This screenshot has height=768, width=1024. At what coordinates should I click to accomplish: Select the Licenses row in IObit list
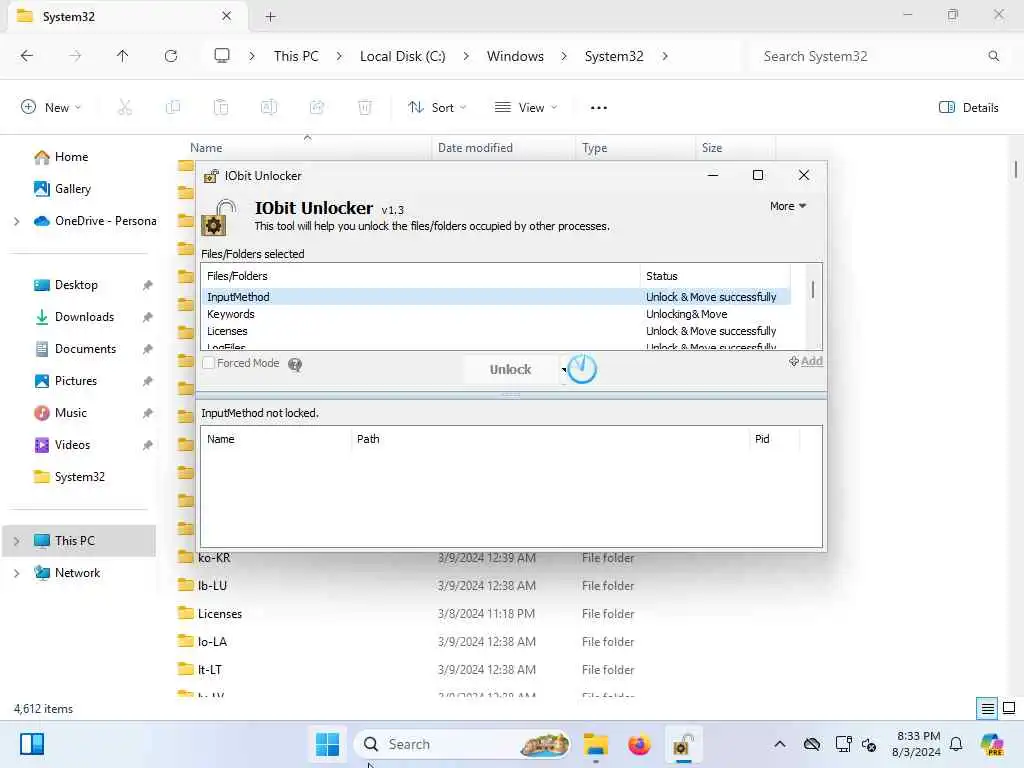[496, 331]
